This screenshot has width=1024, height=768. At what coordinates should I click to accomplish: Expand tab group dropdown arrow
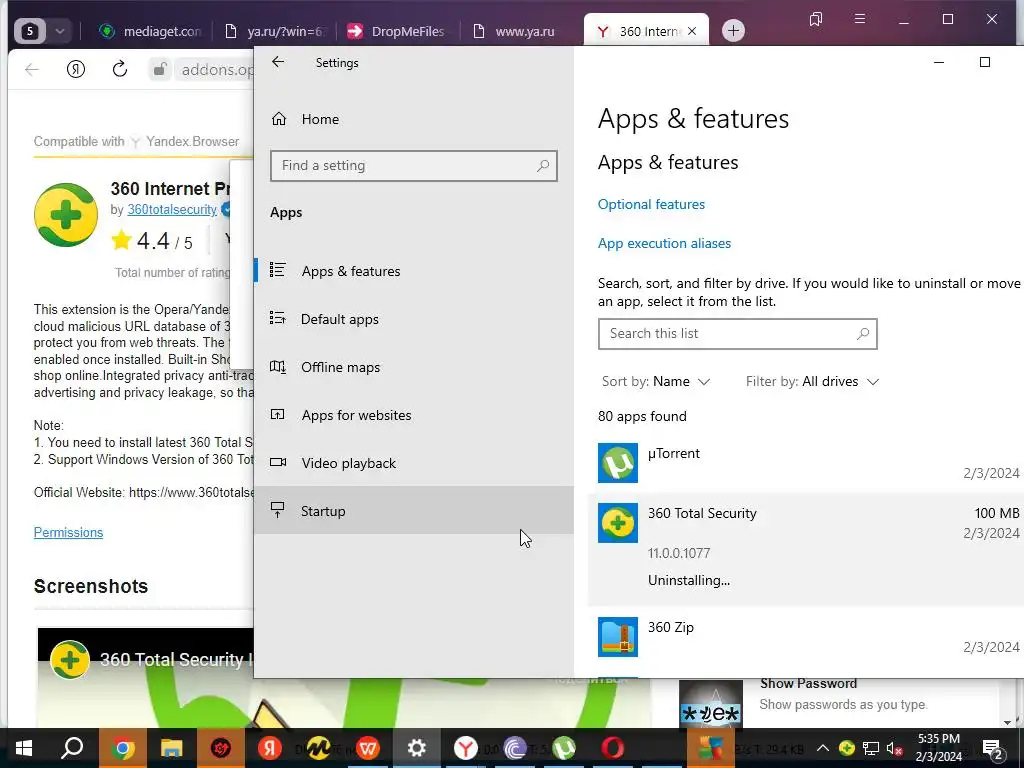[59, 31]
